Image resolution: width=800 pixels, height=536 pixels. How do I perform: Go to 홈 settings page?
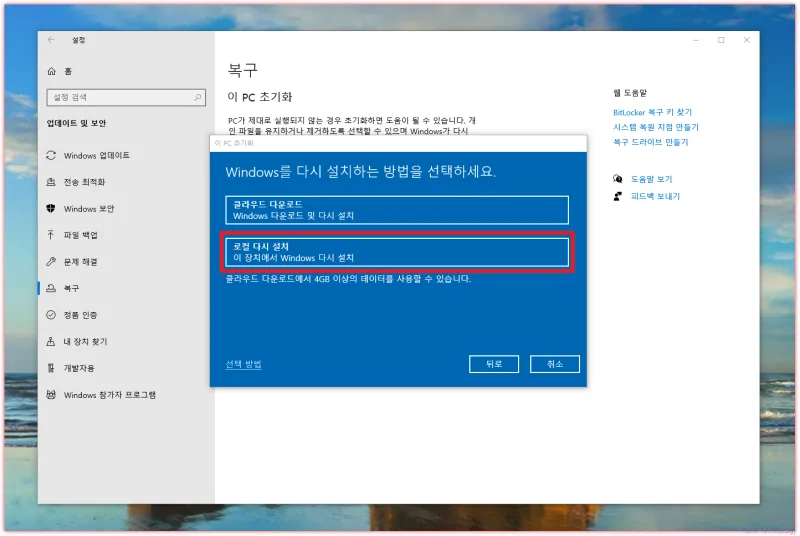click(x=68, y=71)
